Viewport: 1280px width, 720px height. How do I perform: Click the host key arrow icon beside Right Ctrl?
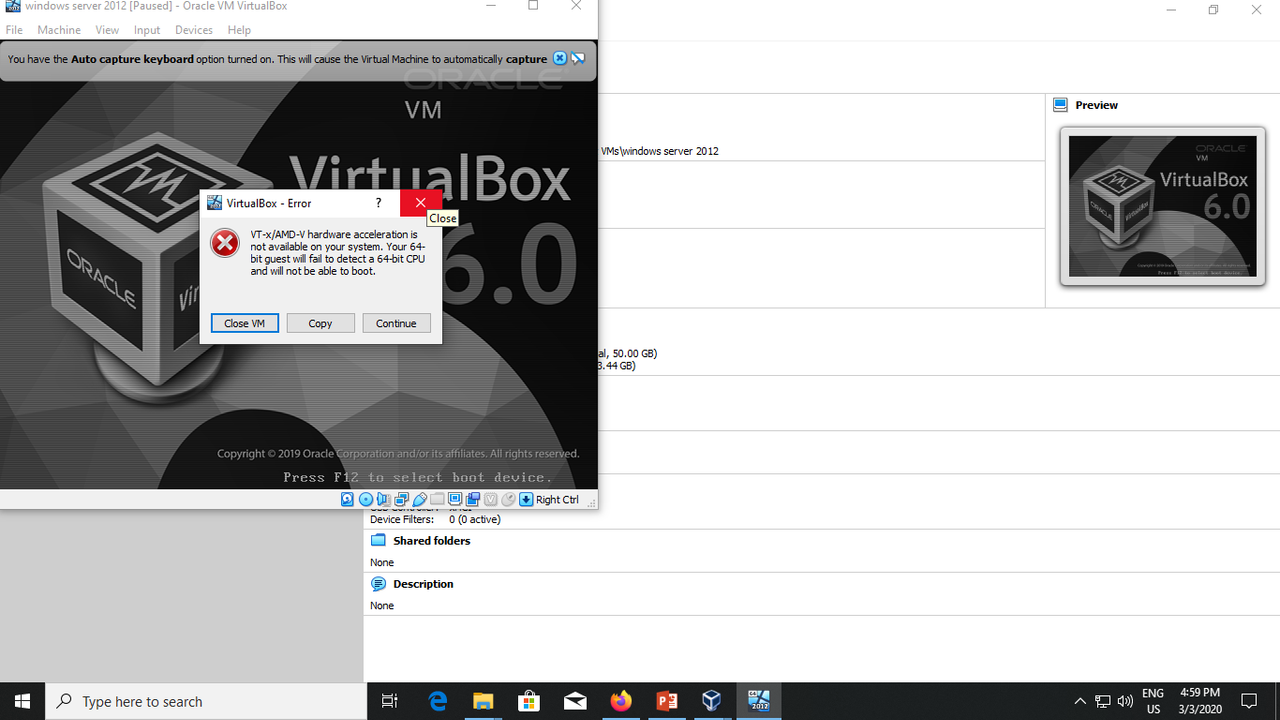click(526, 499)
